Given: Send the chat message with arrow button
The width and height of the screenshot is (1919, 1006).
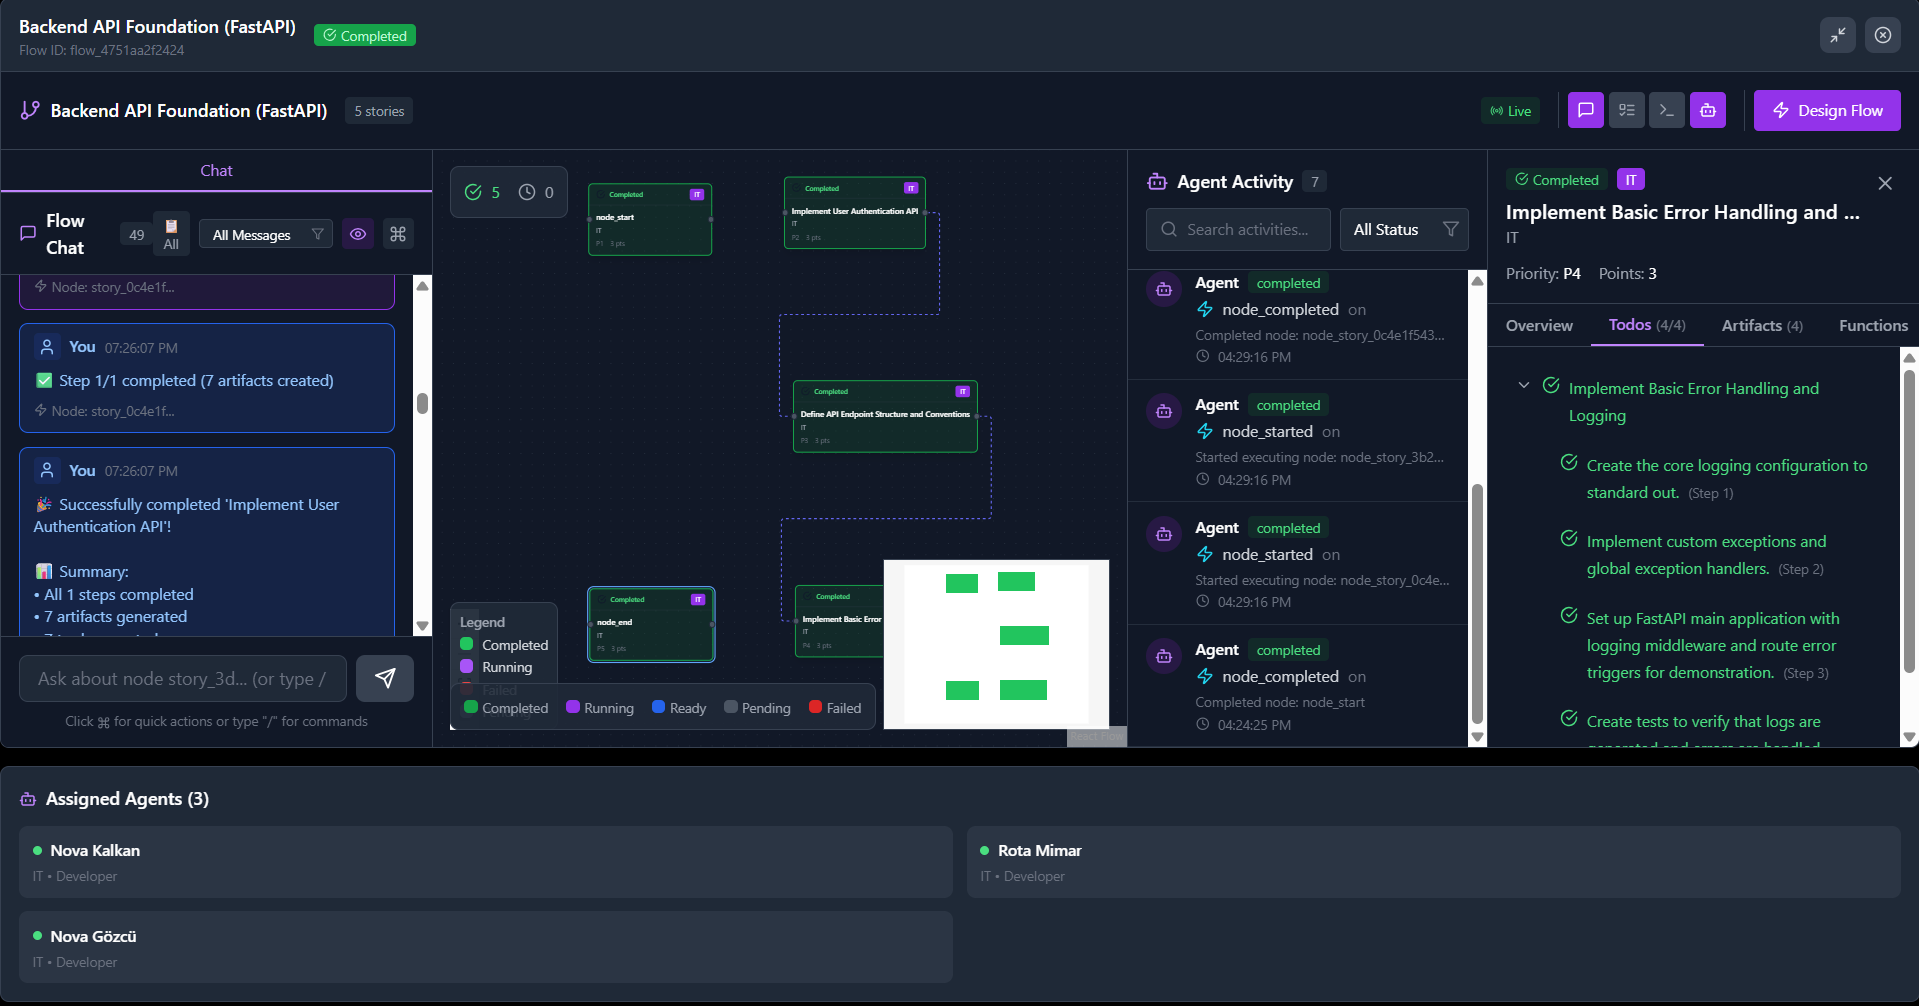Looking at the screenshot, I should [x=385, y=679].
